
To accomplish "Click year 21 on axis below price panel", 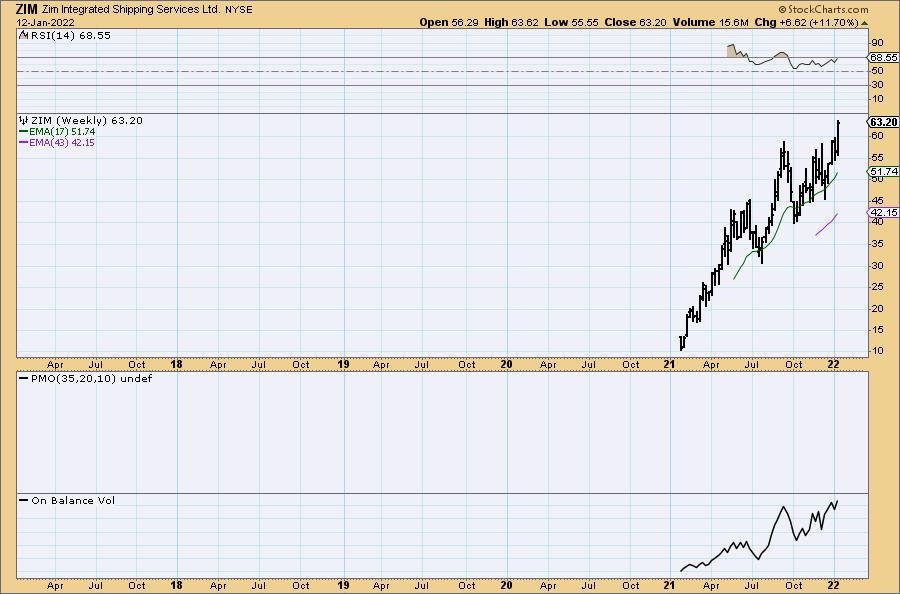I will pos(669,364).
